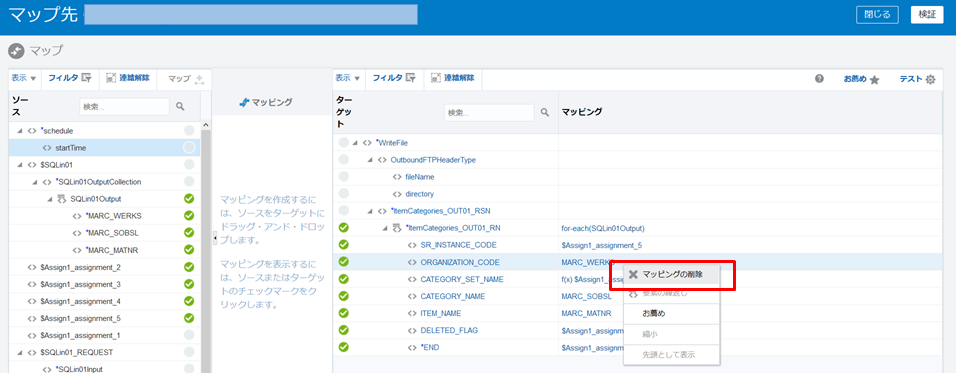This screenshot has width=956, height=373.
Task: Collapse $SQLin01_REQUEST source node
Action: 20,352
